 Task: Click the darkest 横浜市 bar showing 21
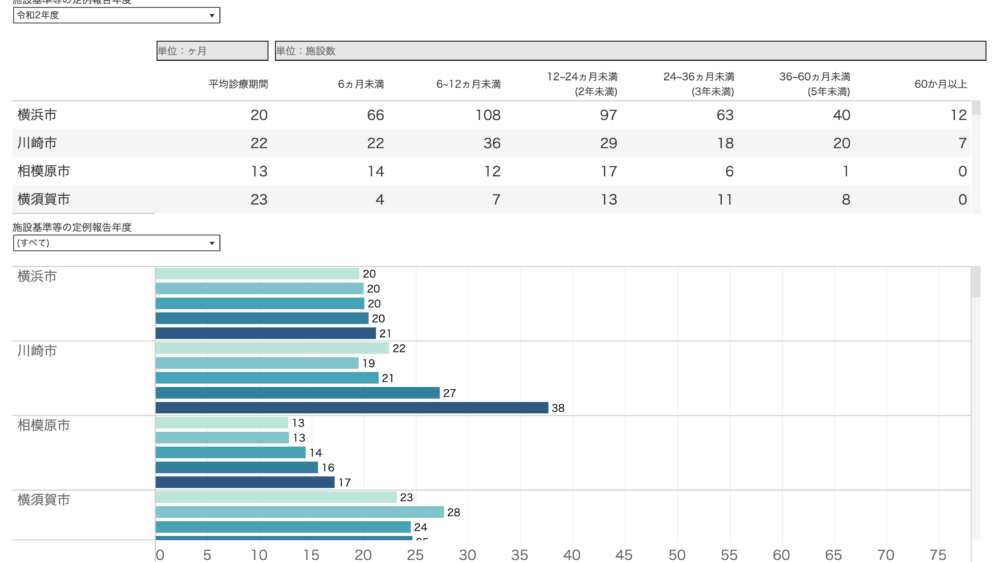(x=266, y=333)
